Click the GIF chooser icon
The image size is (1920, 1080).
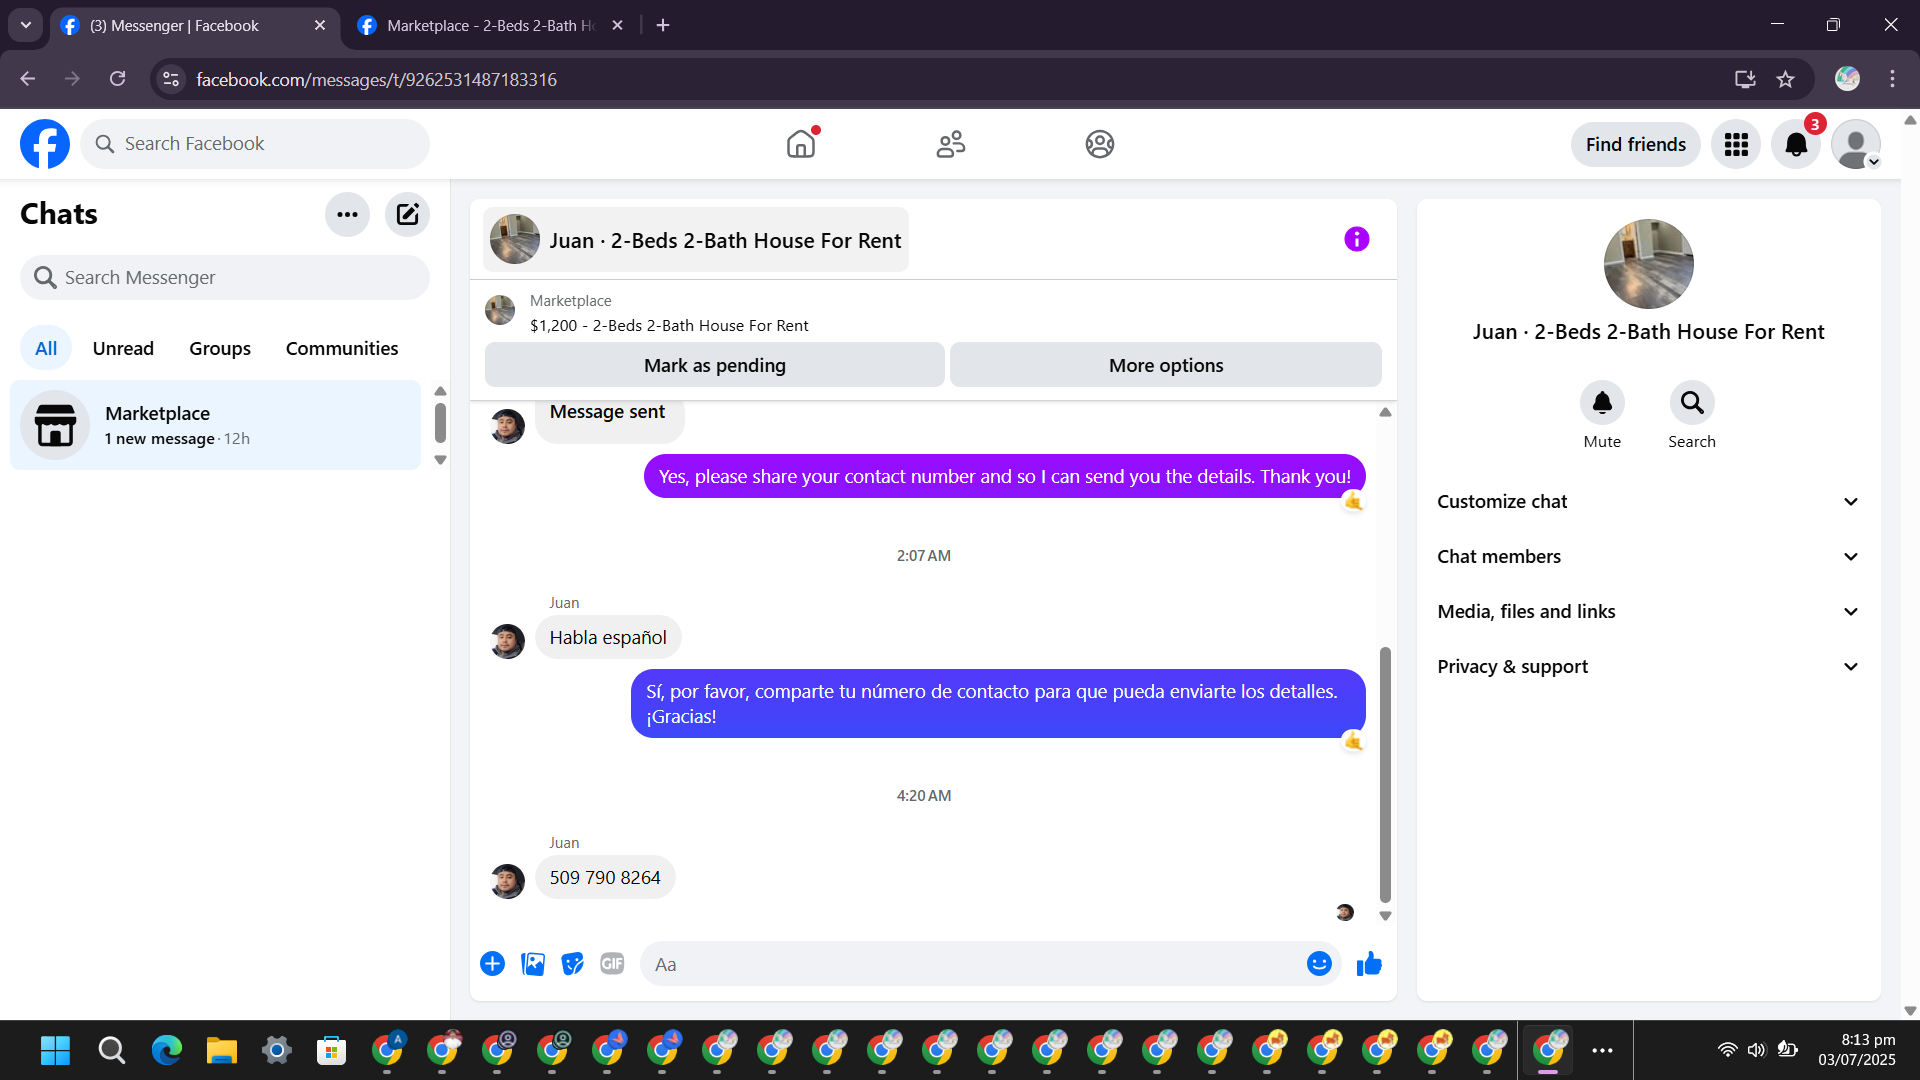612,964
